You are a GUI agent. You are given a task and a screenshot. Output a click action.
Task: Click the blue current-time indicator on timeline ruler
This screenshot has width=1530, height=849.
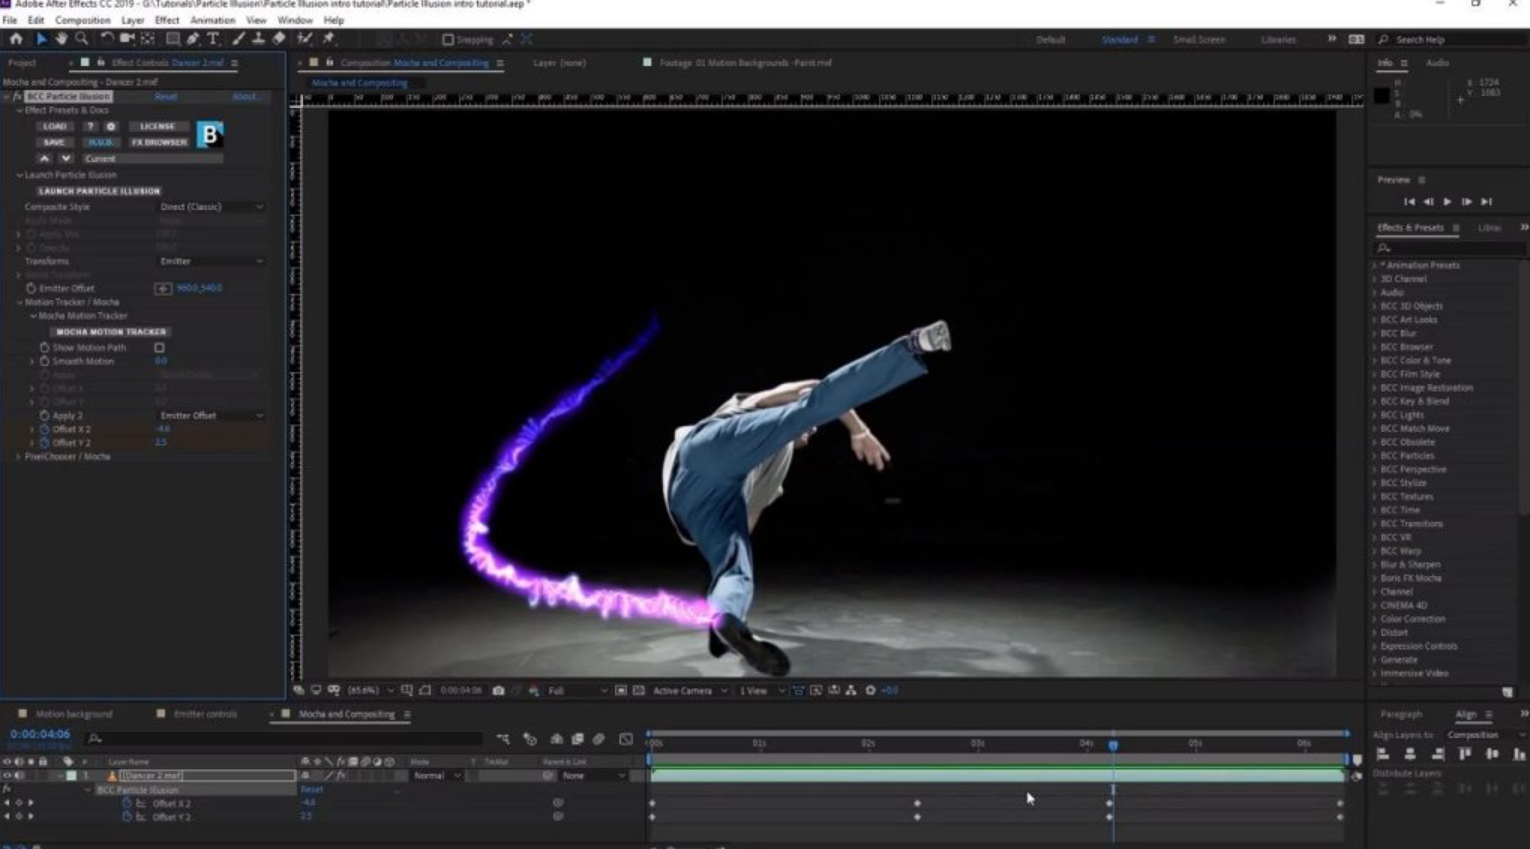(1113, 744)
